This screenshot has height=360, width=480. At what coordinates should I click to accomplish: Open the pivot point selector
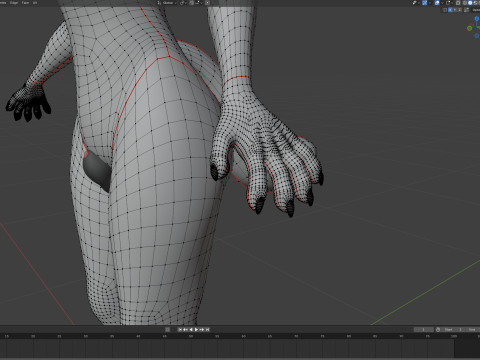point(182,3)
